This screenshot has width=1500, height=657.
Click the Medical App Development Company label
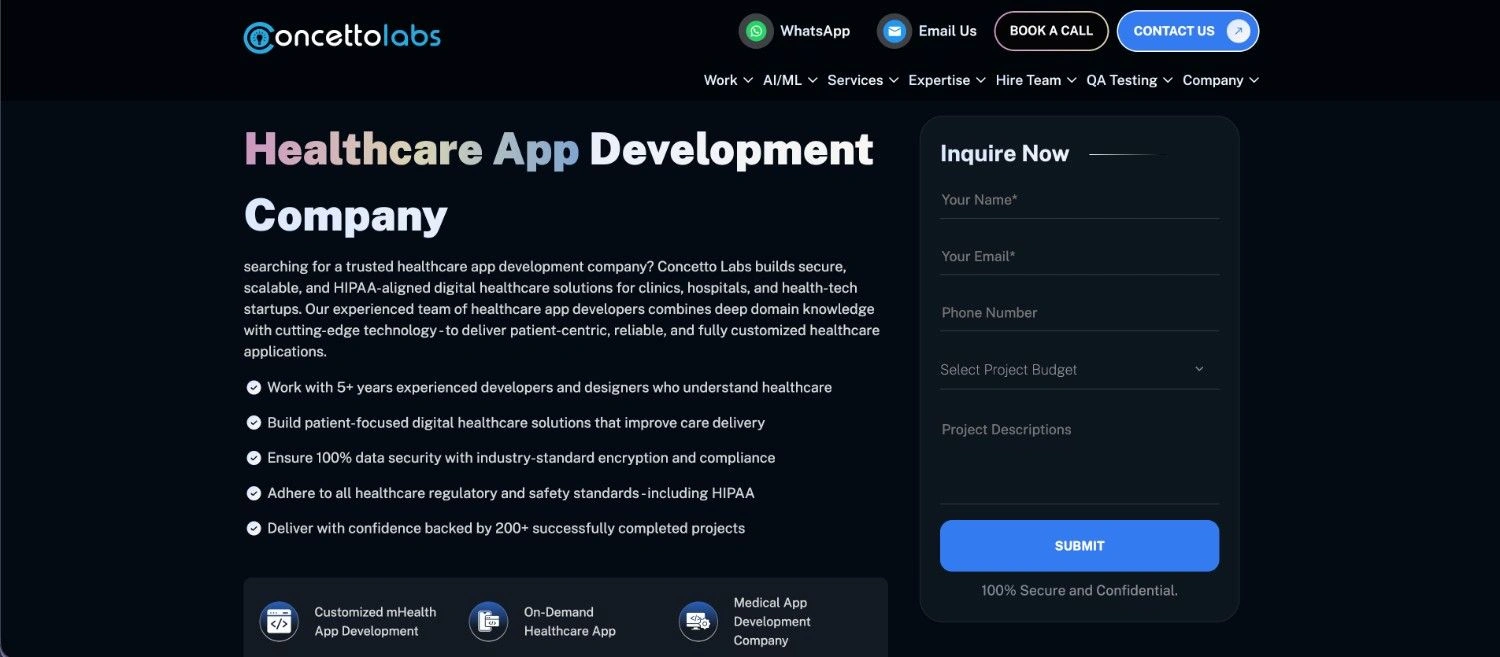(772, 621)
